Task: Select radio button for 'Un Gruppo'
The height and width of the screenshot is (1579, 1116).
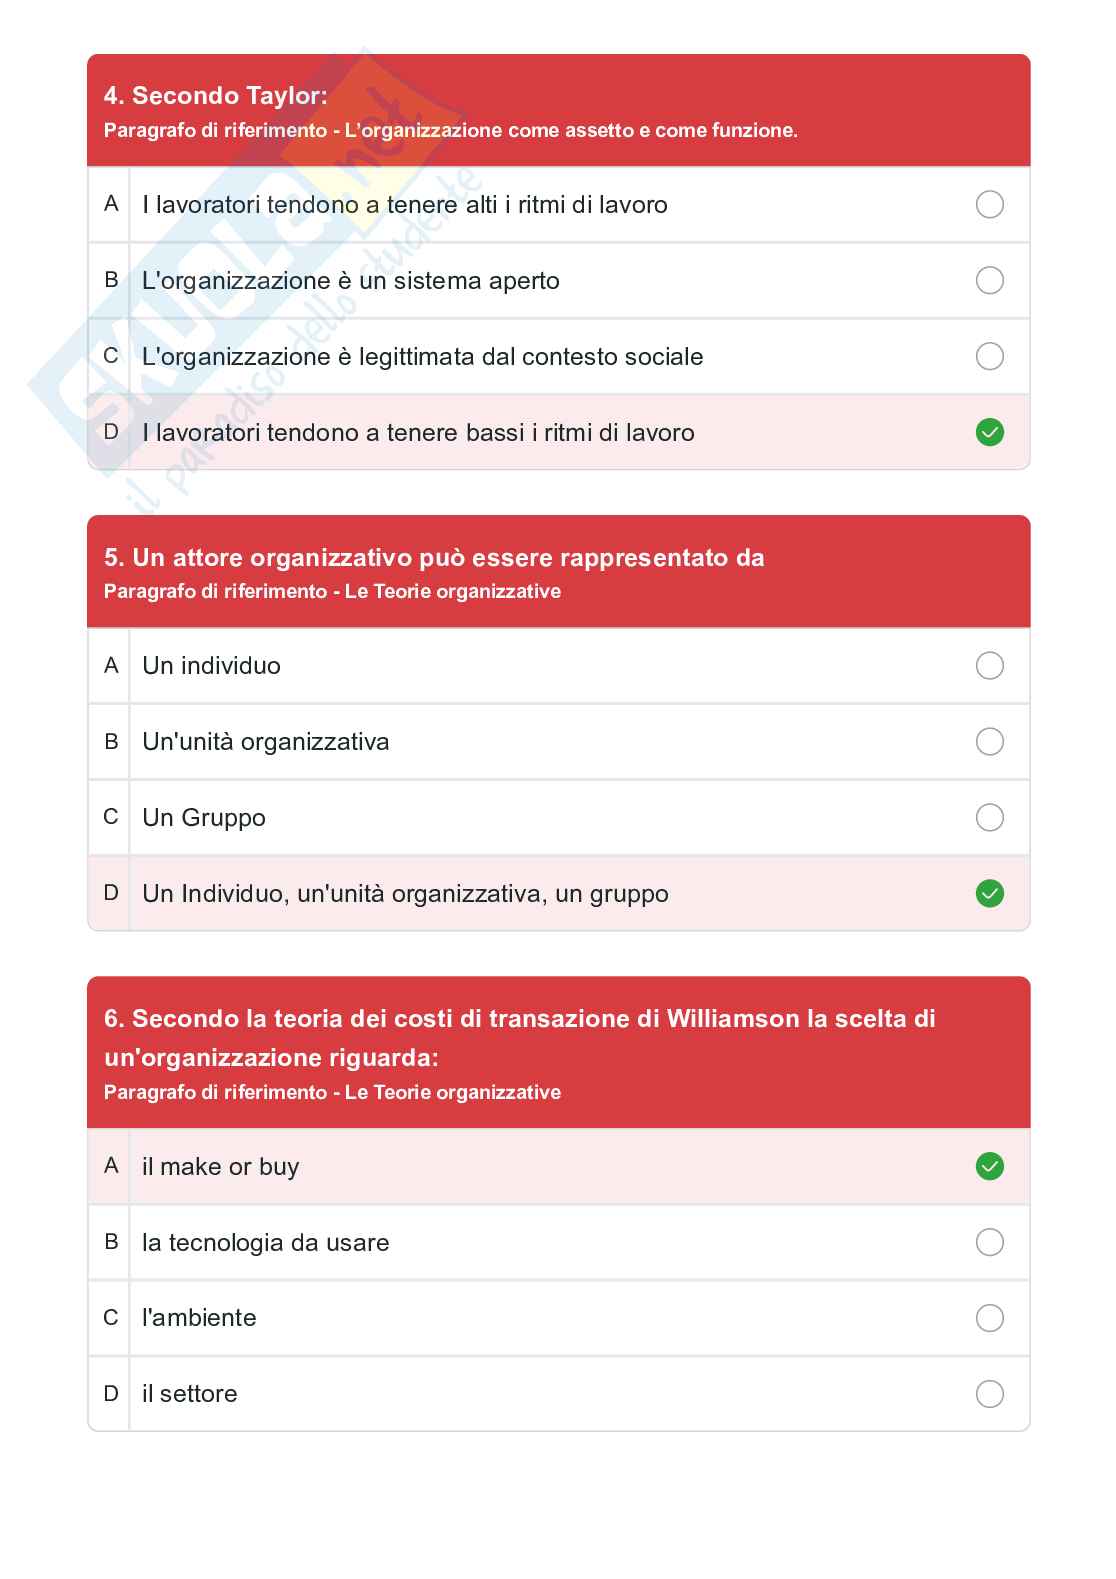Action: (x=989, y=817)
